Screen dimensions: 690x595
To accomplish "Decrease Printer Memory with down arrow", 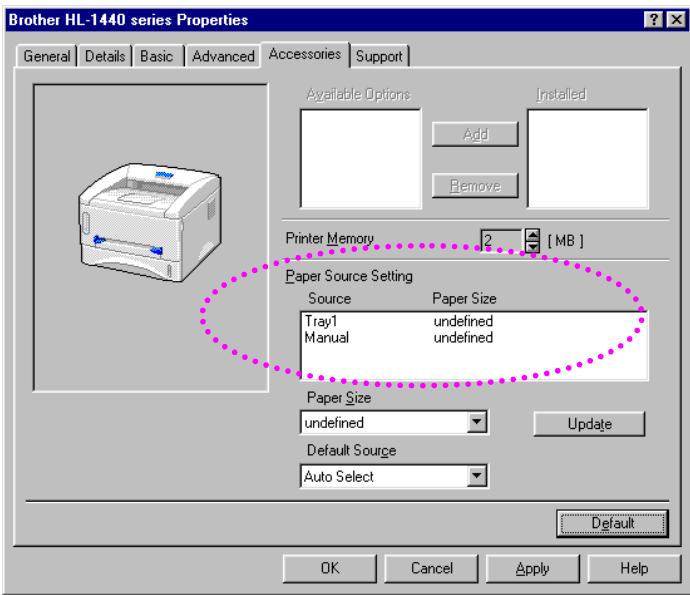I will tap(532, 246).
